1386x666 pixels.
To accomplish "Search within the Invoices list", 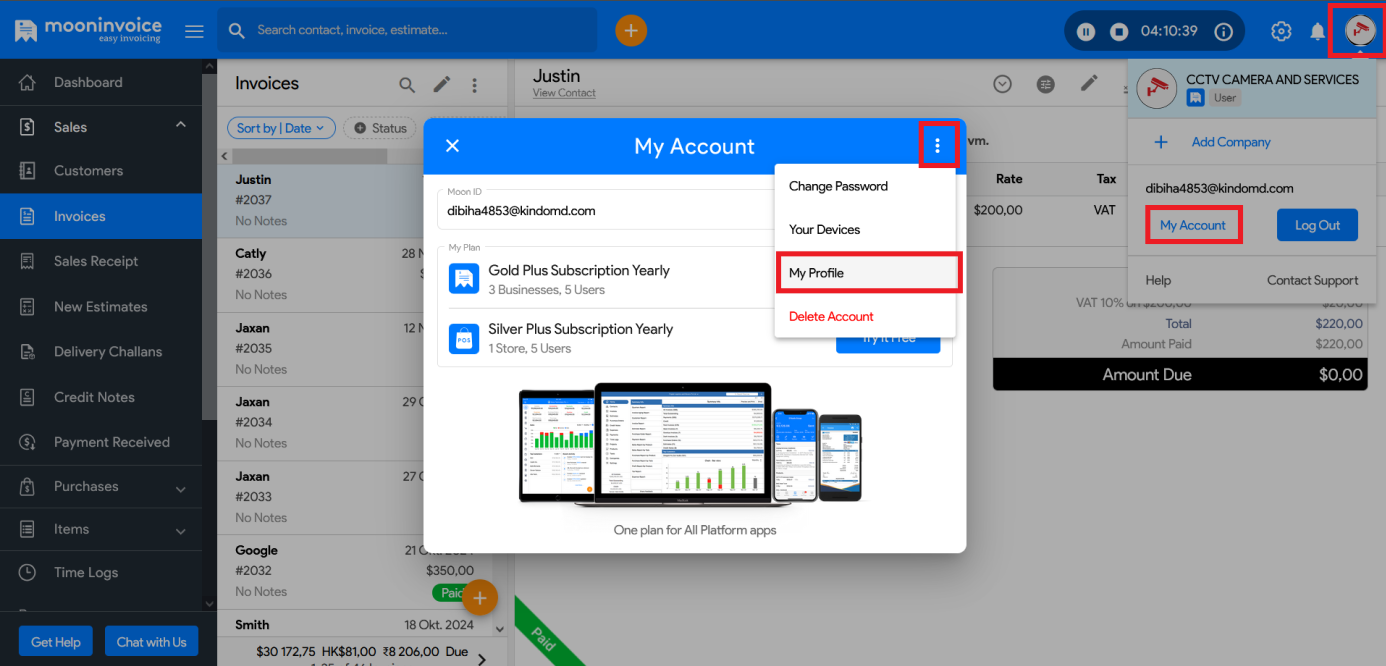I will 407,85.
